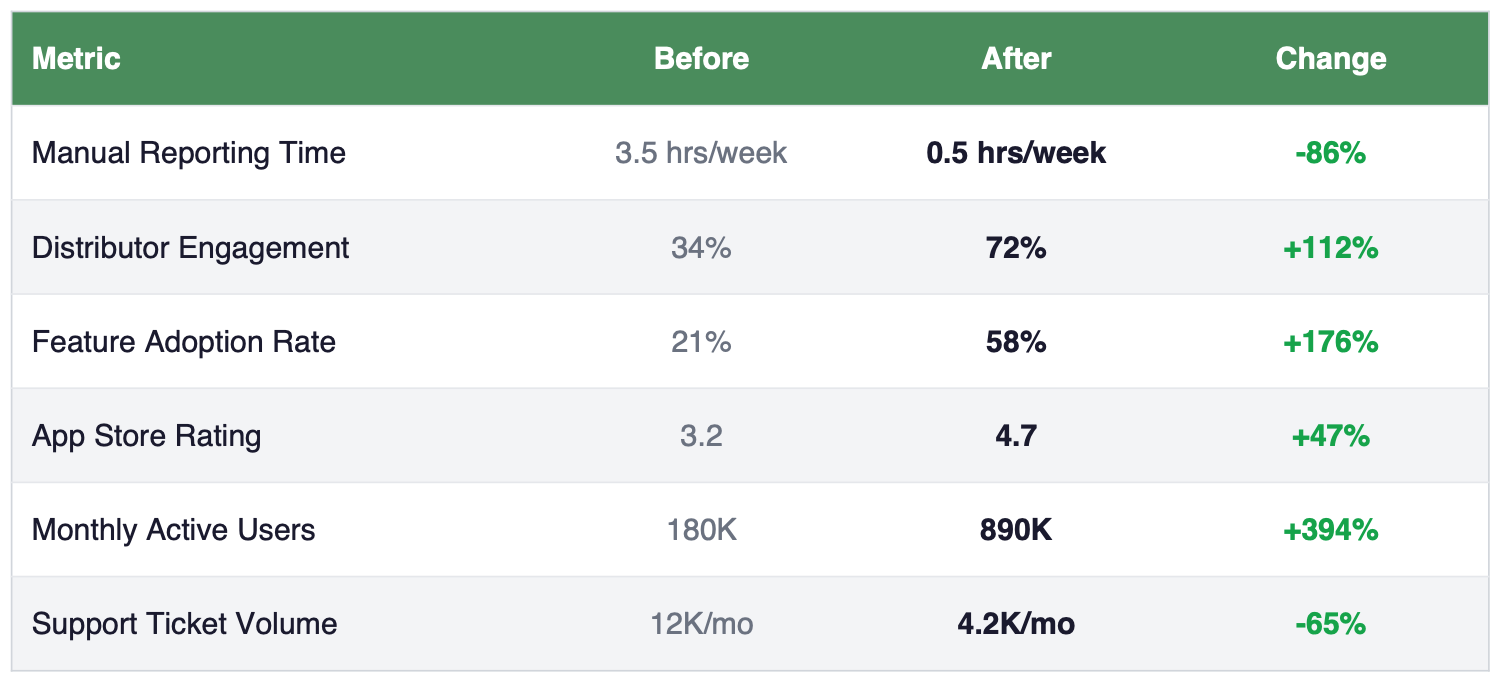Click the Before column header
The image size is (1498, 682).
pos(701,59)
